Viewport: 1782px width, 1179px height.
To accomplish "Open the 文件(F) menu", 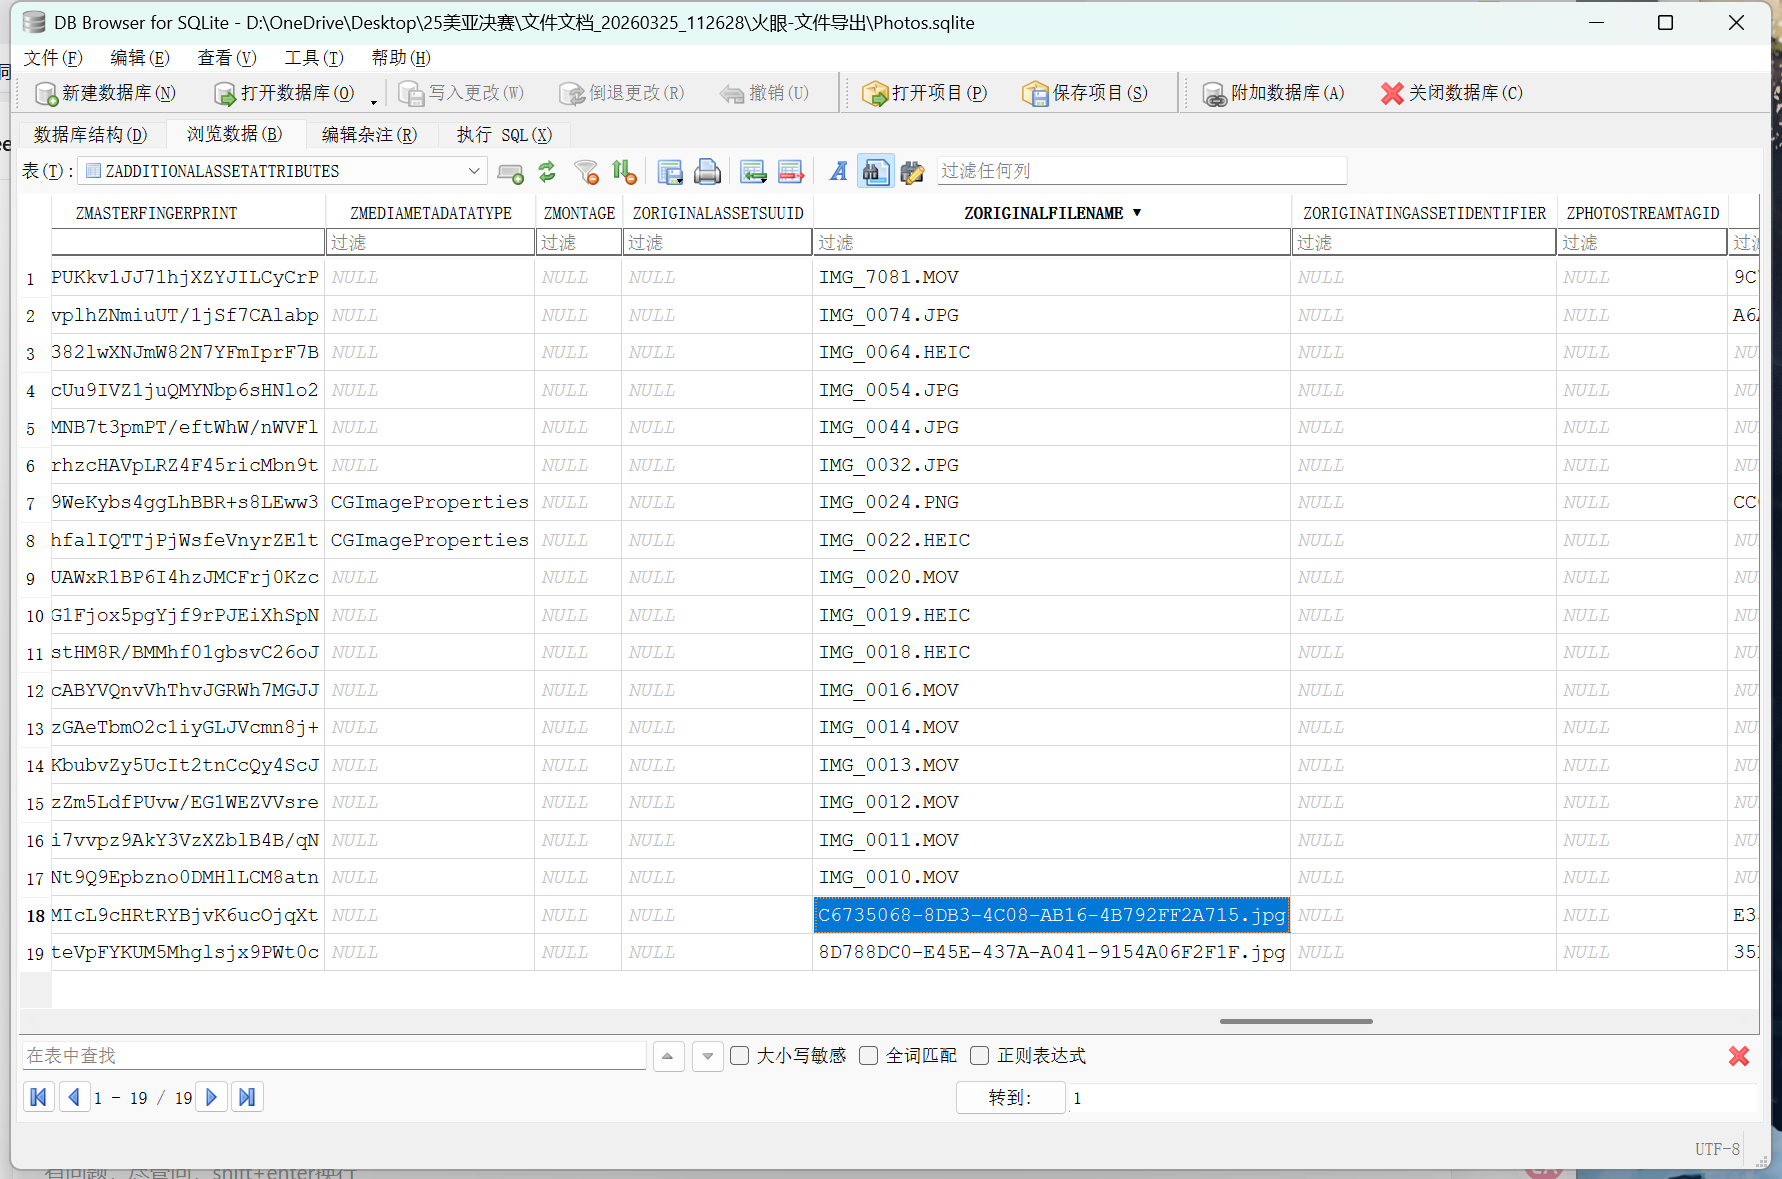I will click(x=53, y=58).
